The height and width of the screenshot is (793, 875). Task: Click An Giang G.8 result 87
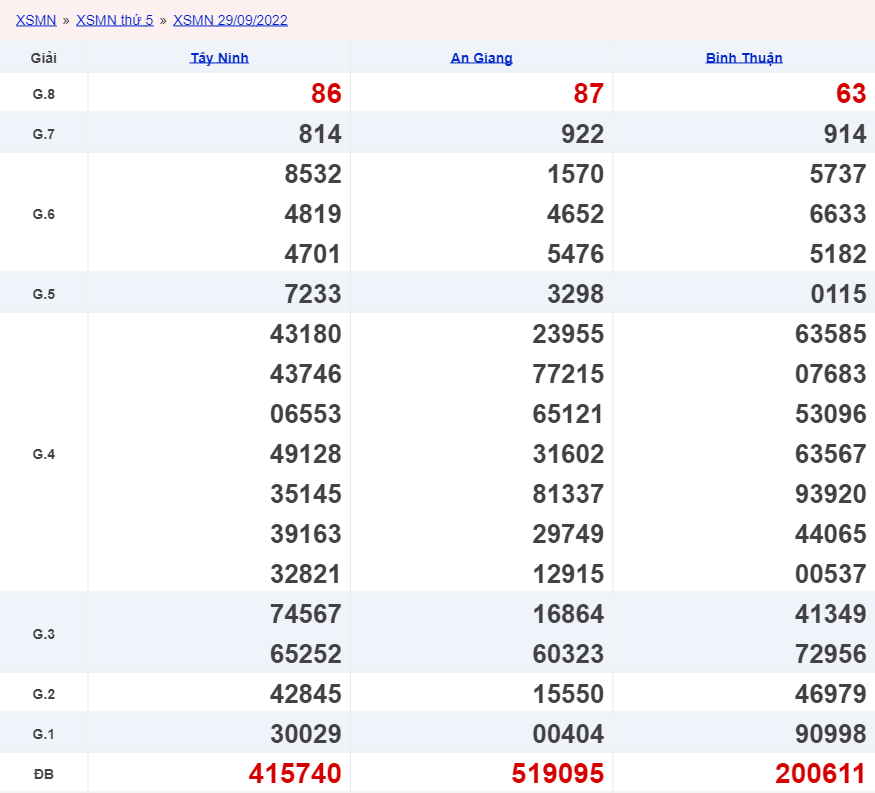pyautogui.click(x=589, y=93)
